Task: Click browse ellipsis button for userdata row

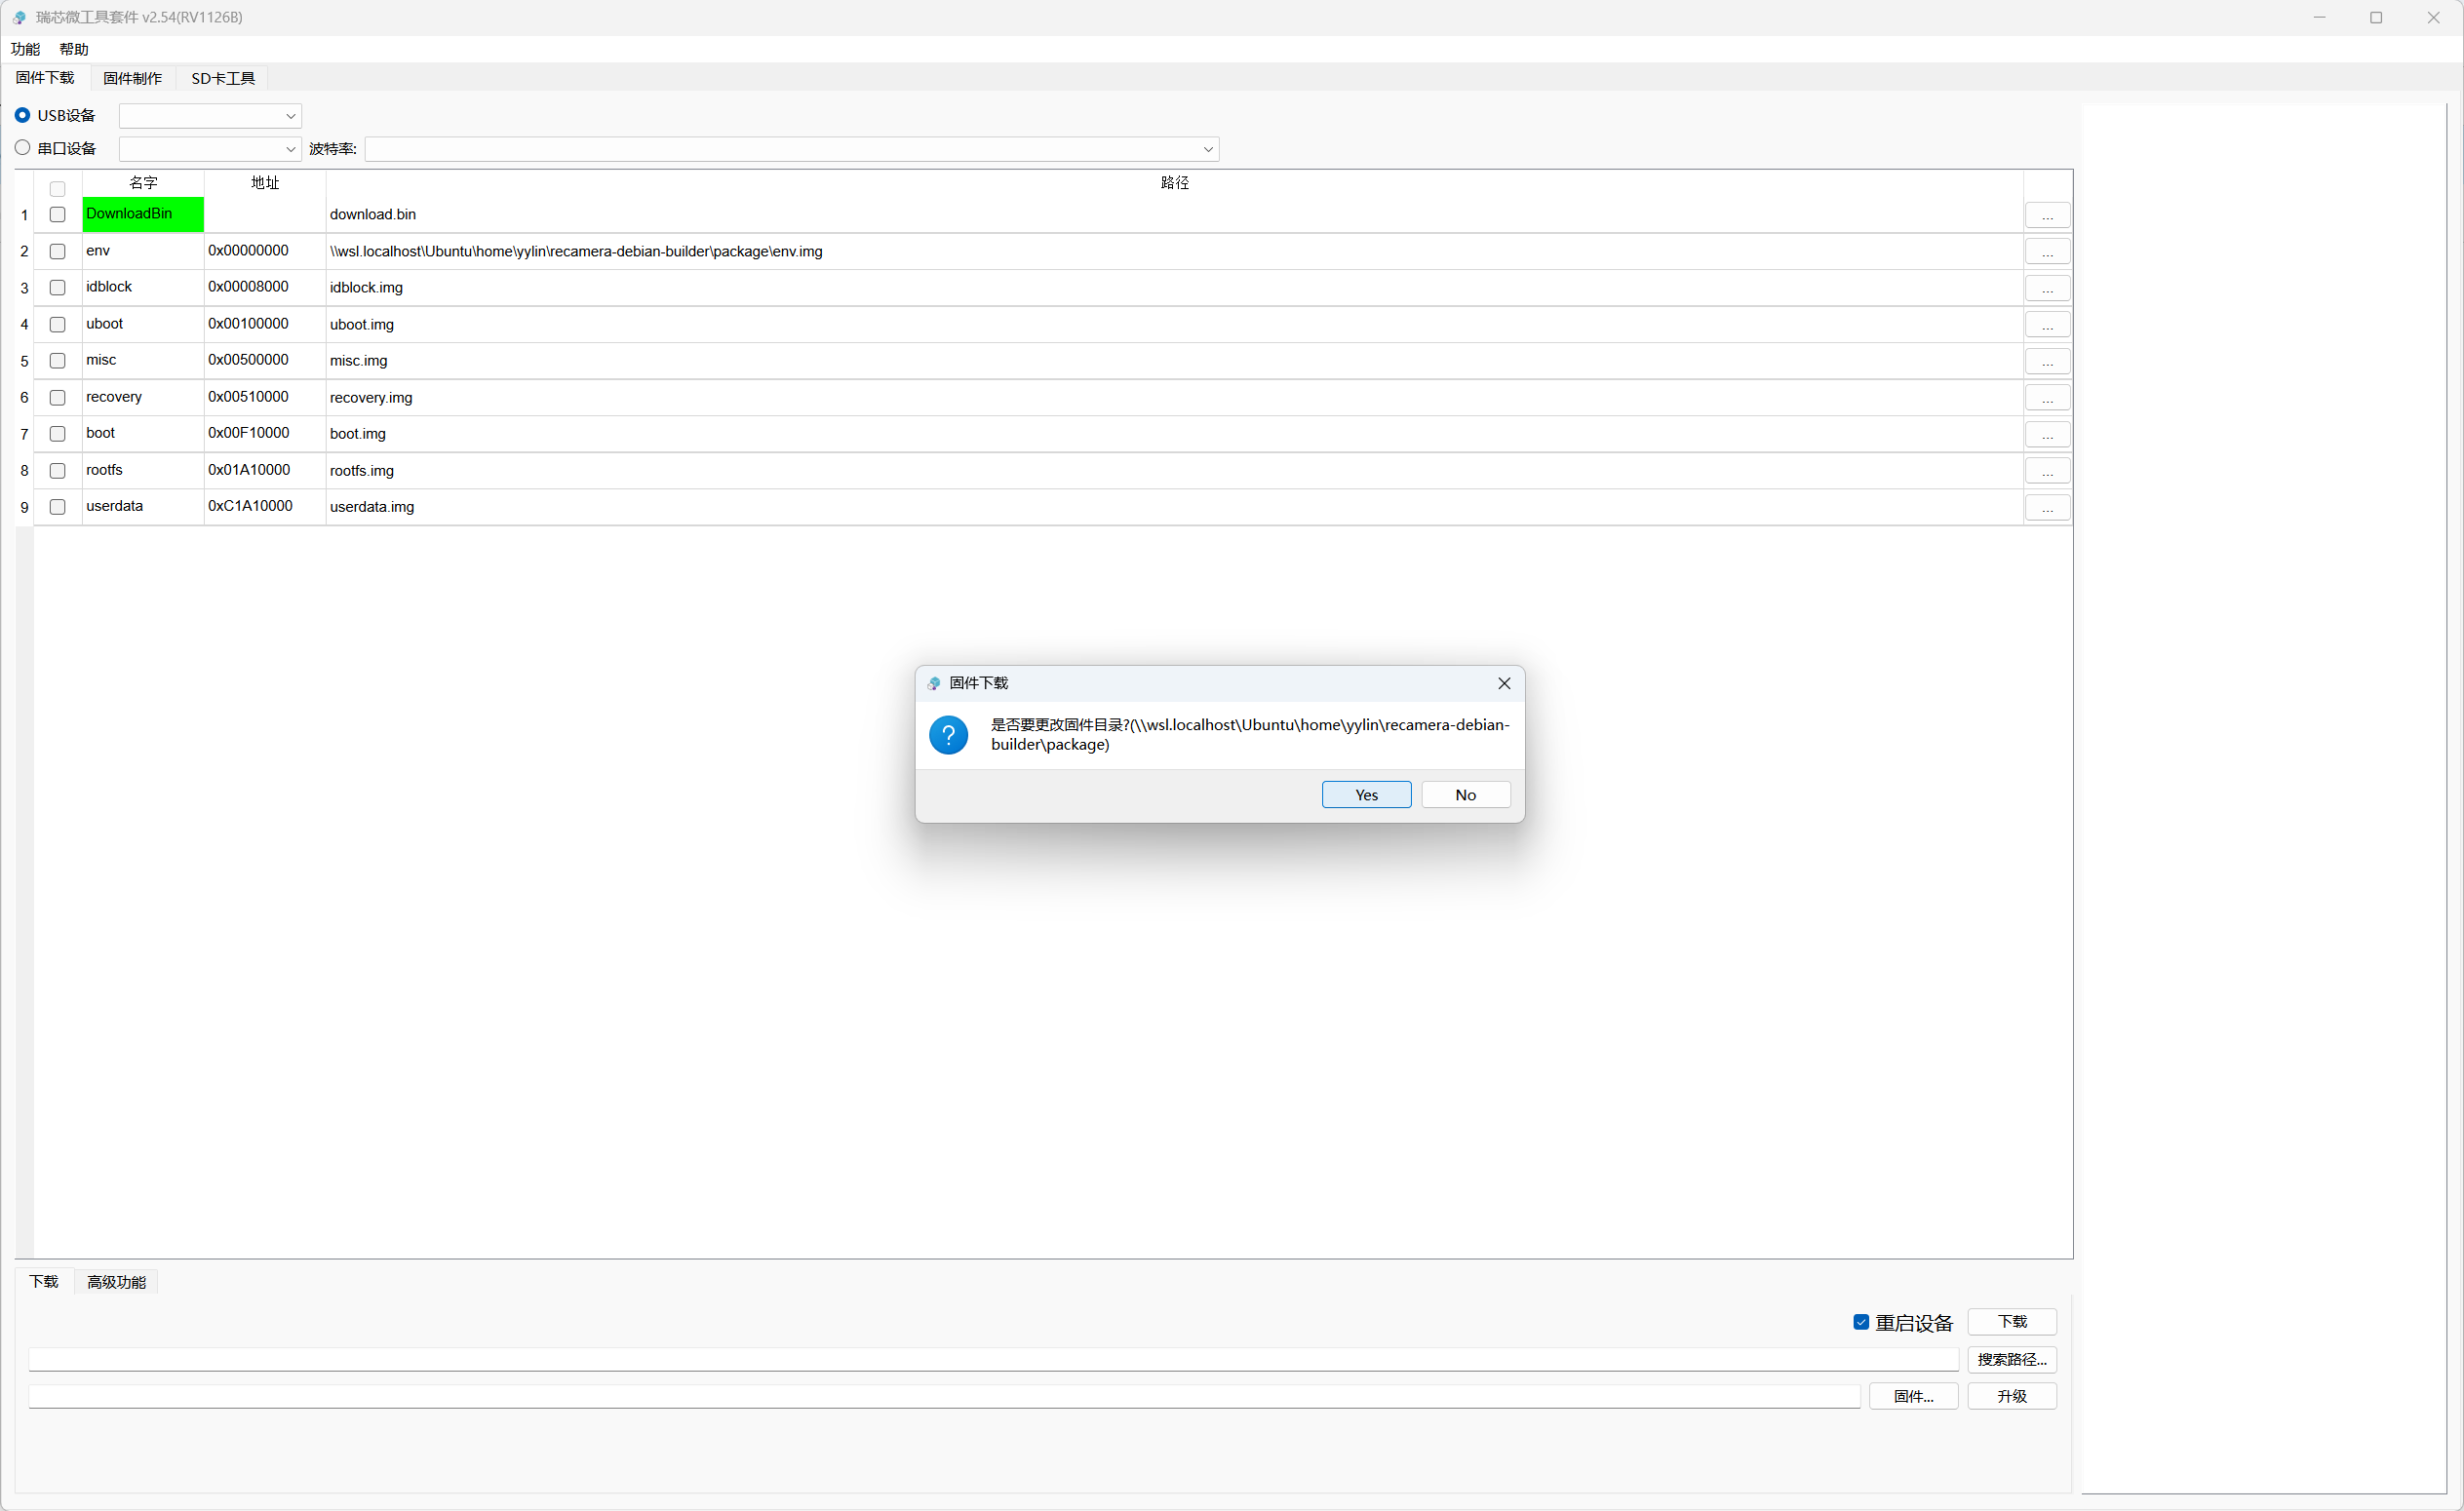Action: pyautogui.click(x=2047, y=508)
